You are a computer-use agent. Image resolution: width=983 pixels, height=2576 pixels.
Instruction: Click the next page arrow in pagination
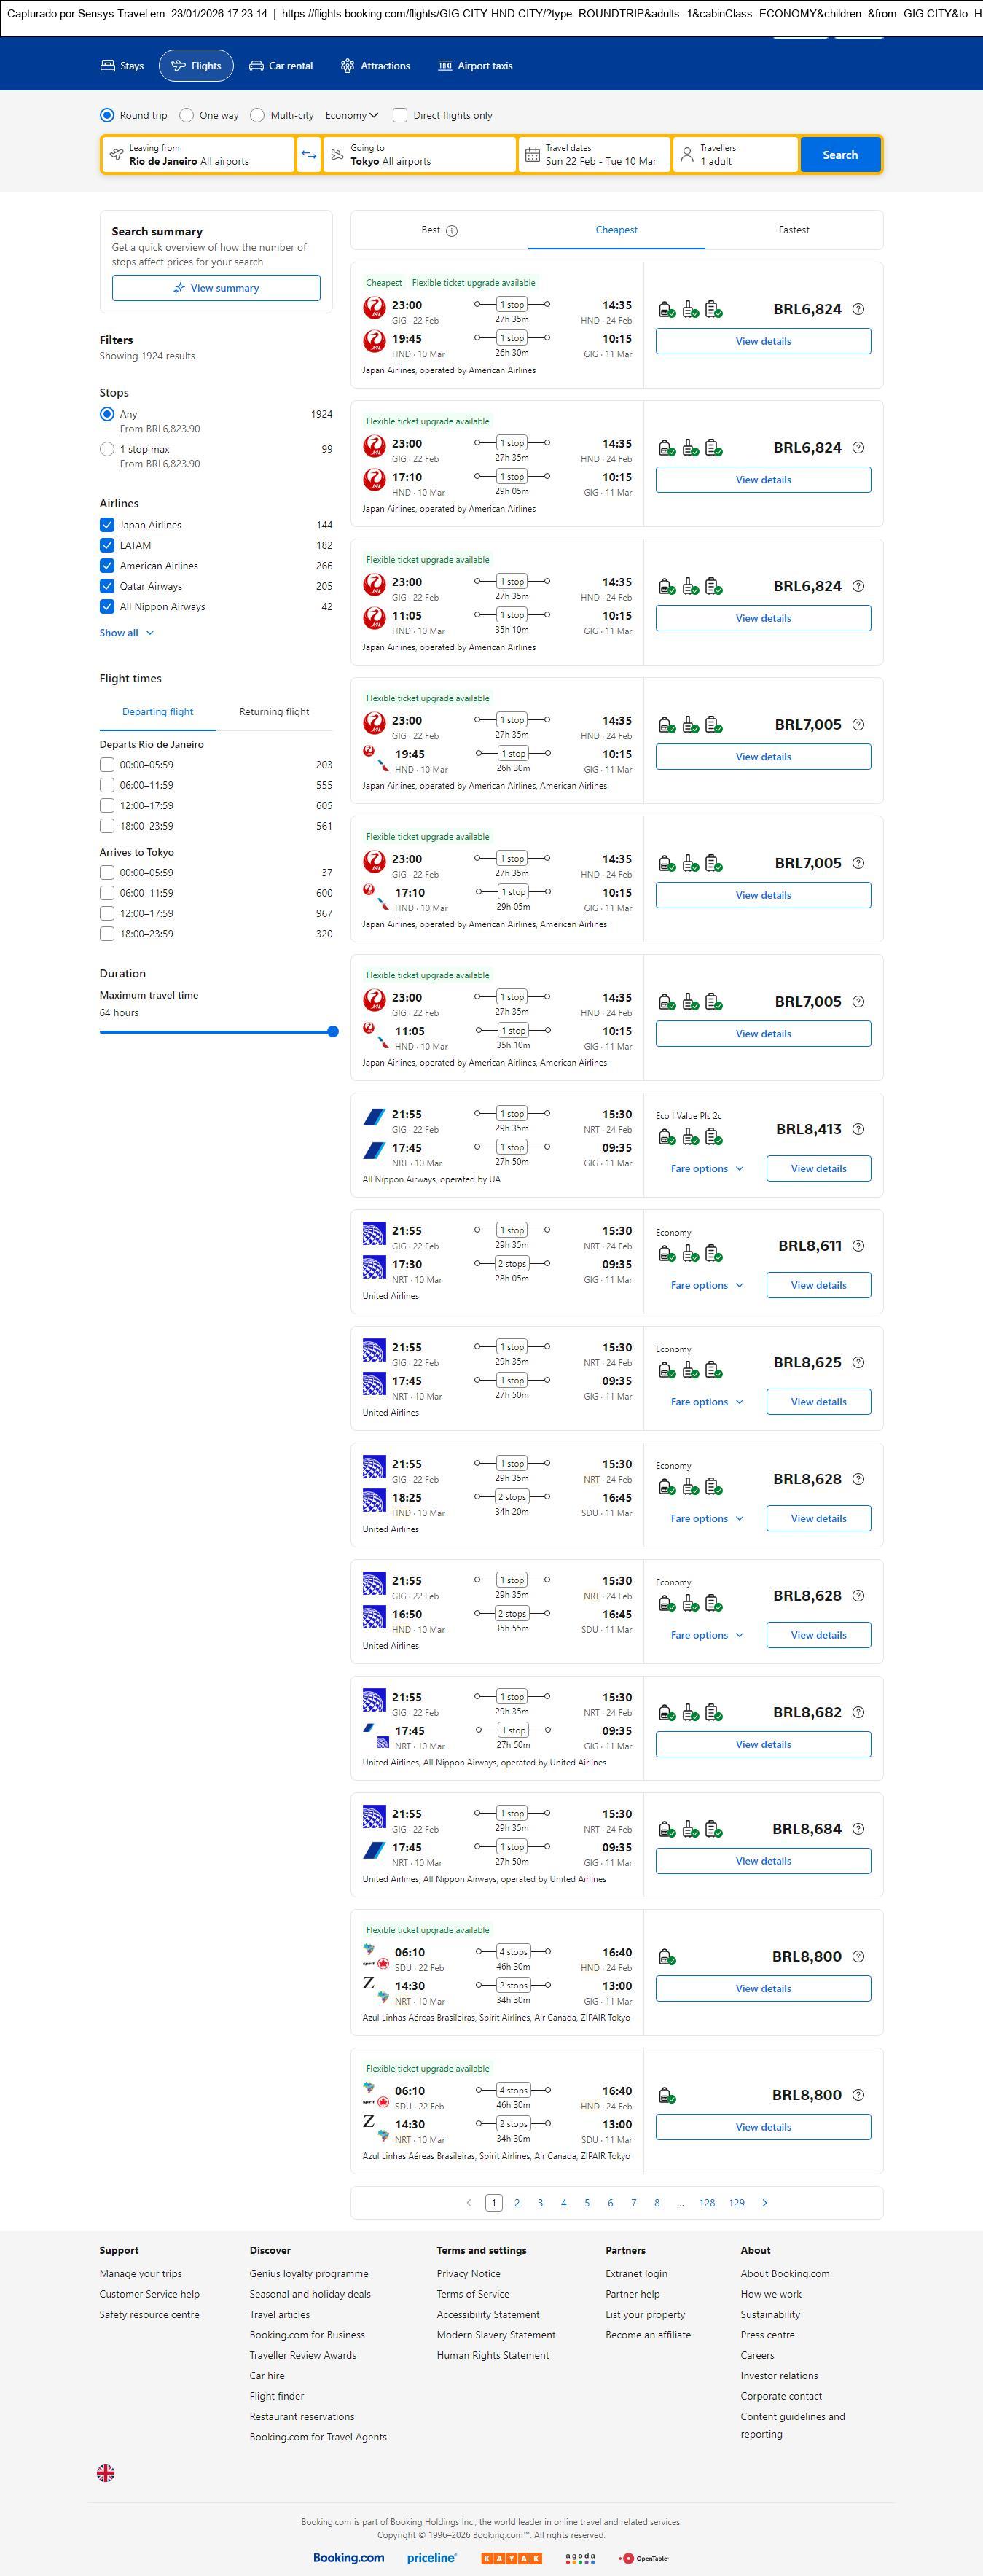[765, 2202]
